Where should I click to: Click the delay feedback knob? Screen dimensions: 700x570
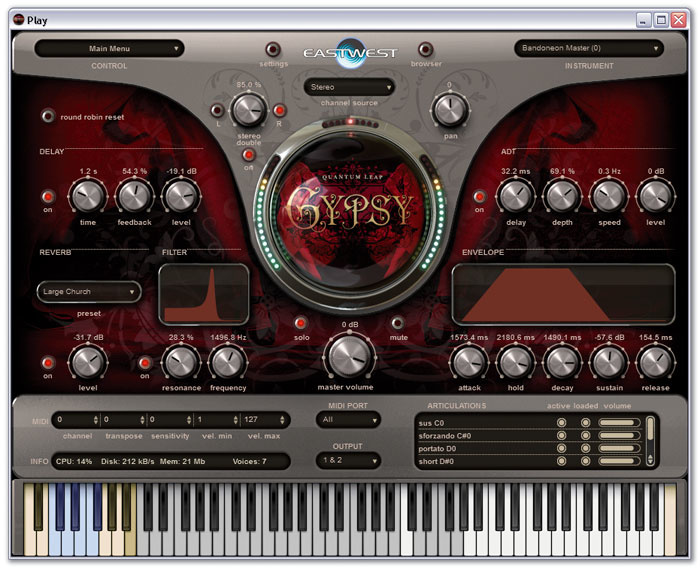pos(134,196)
